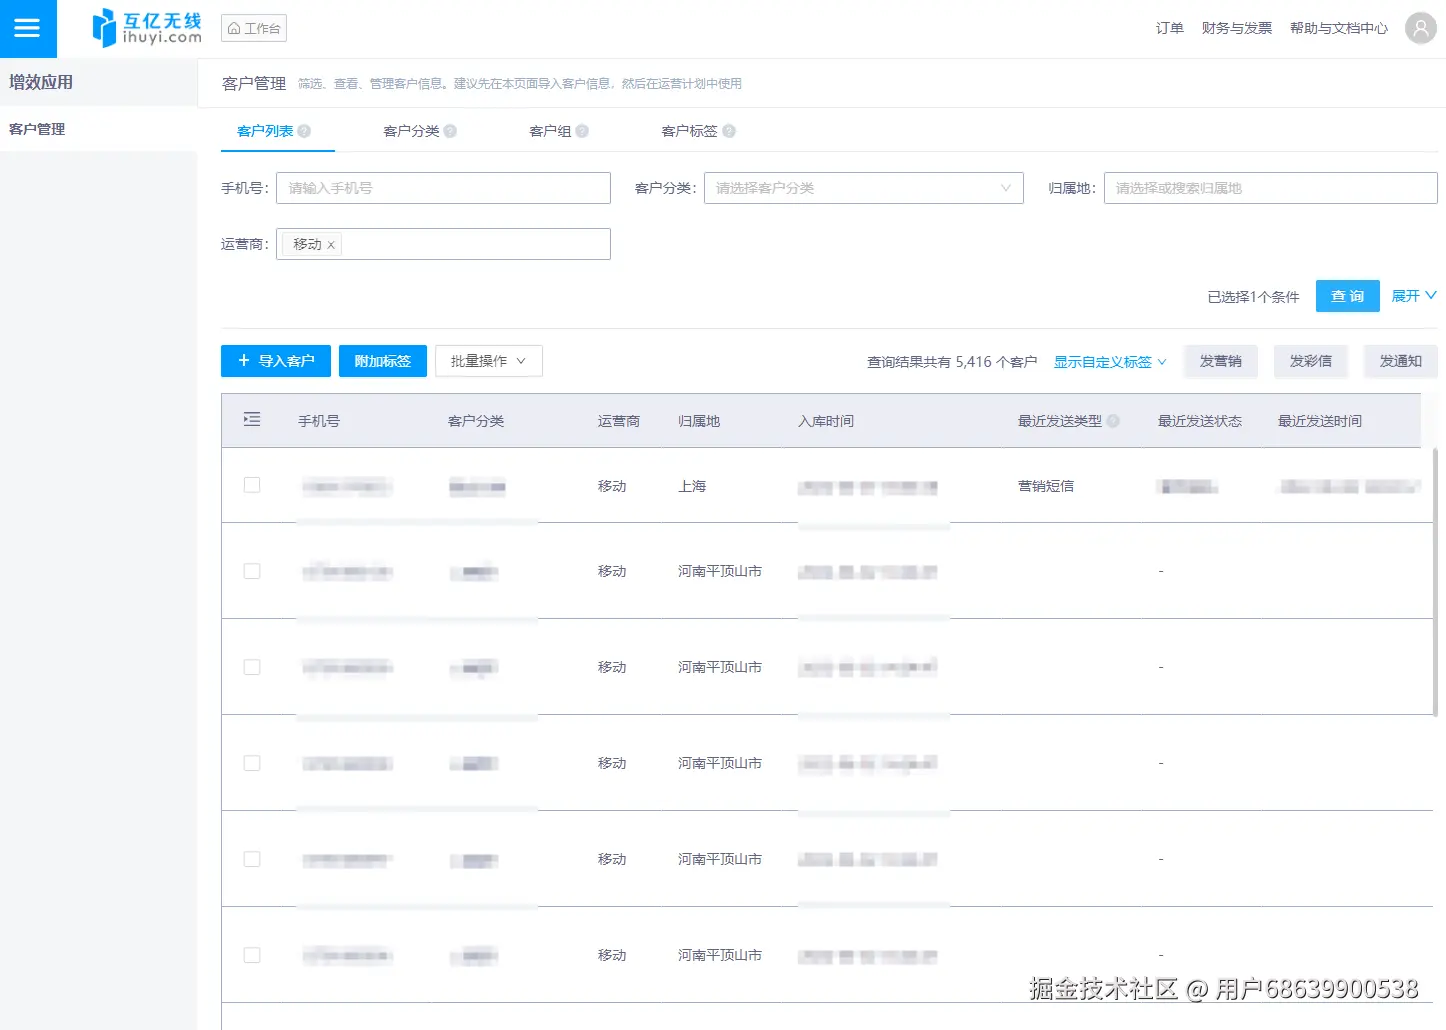This screenshot has width=1446, height=1030.
Task: Select checkbox for 上海 row
Action: pyautogui.click(x=252, y=485)
